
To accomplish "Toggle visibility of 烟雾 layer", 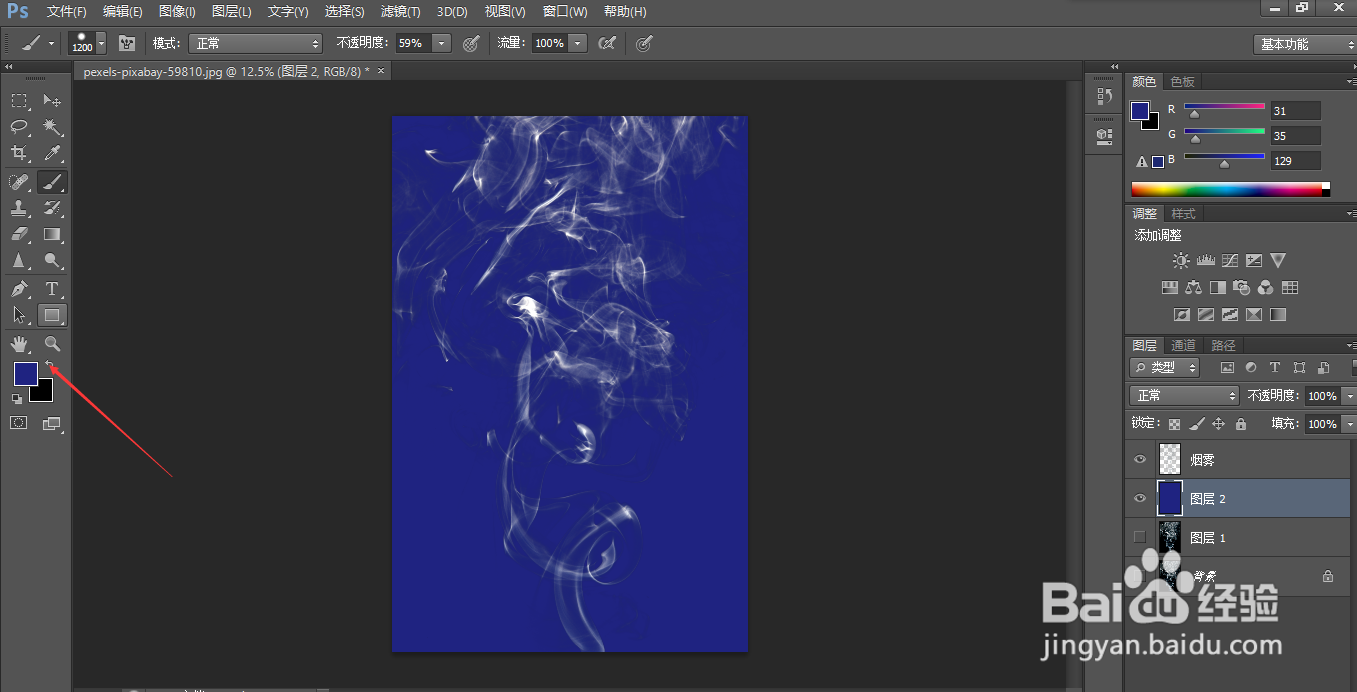I will tap(1139, 459).
